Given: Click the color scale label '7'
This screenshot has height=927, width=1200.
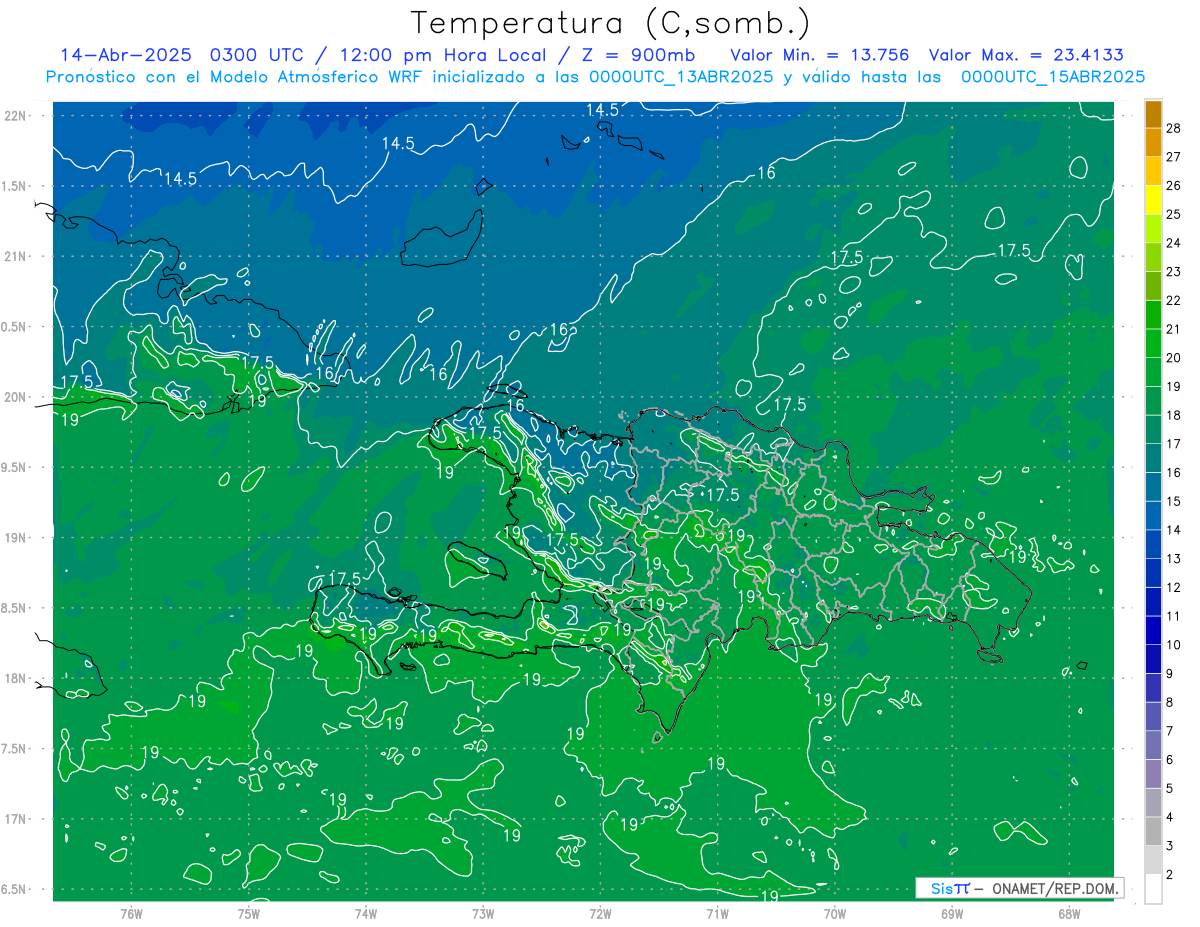Looking at the screenshot, I should [1170, 731].
